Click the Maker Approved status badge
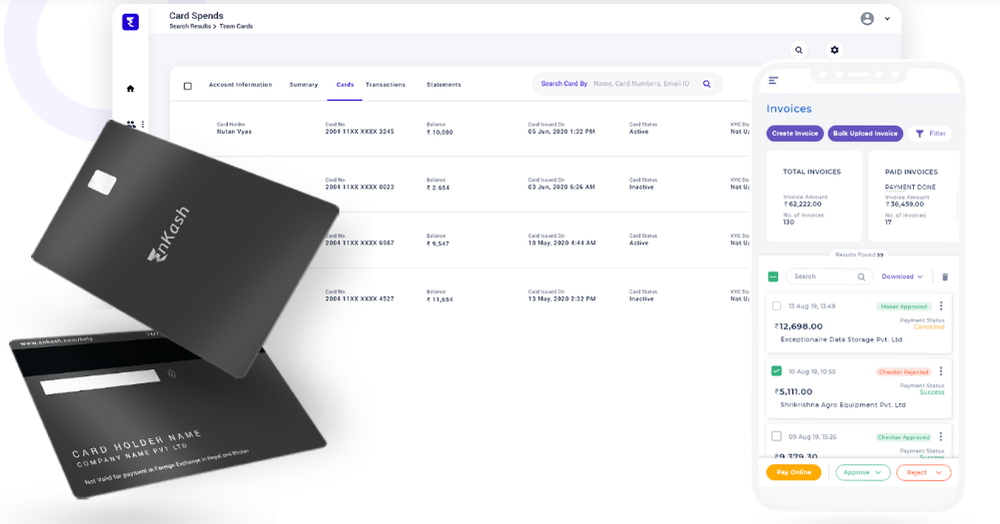 (903, 307)
